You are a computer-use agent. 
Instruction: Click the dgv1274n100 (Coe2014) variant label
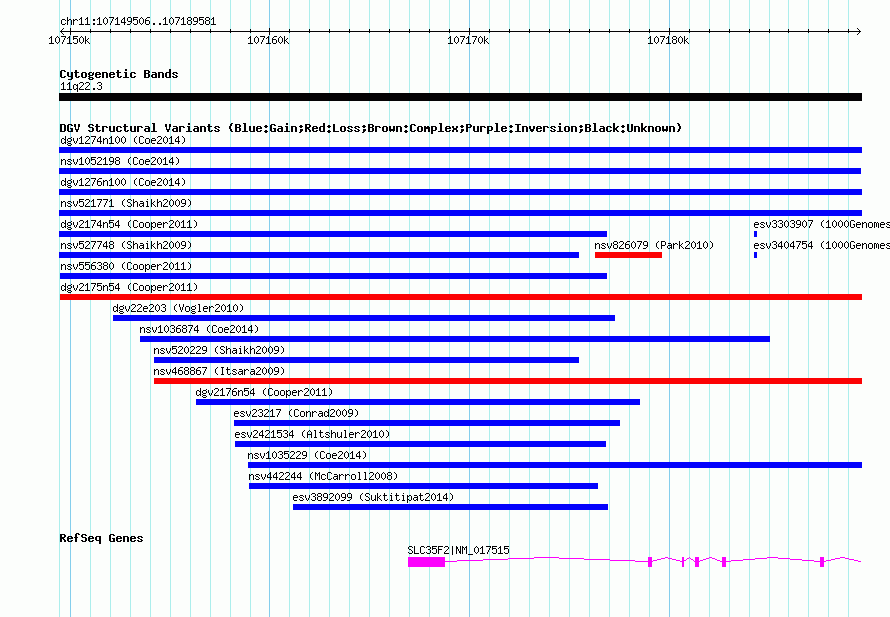123,140
